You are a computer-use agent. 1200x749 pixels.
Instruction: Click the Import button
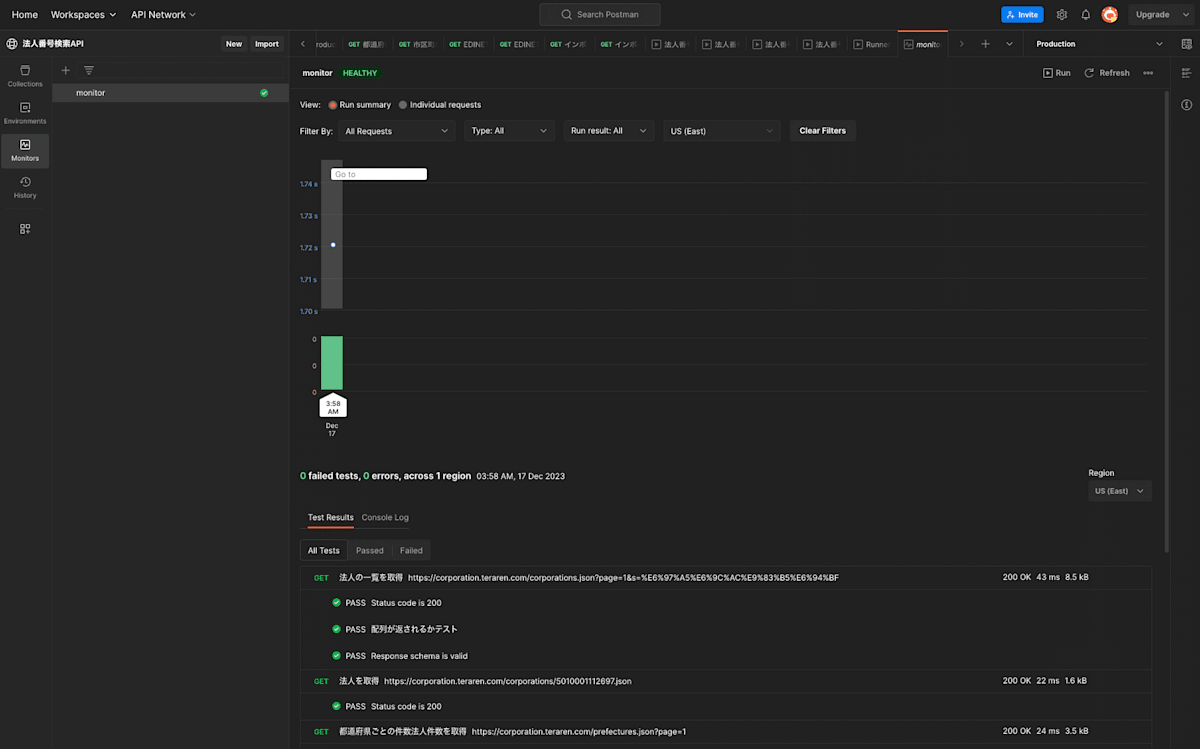pyautogui.click(x=267, y=44)
